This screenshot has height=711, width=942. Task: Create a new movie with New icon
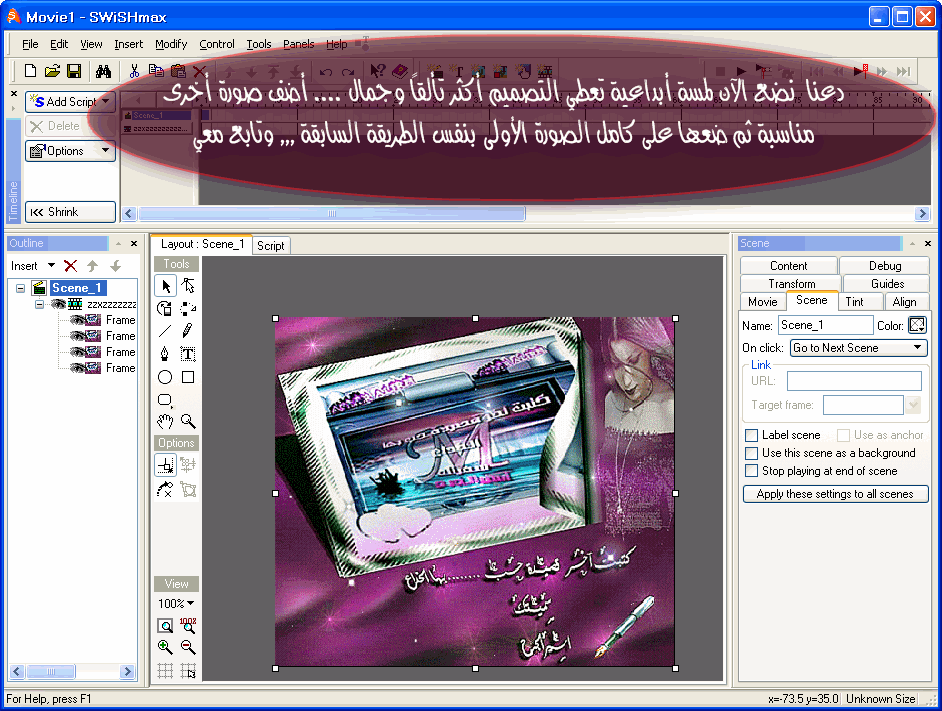tap(30, 71)
